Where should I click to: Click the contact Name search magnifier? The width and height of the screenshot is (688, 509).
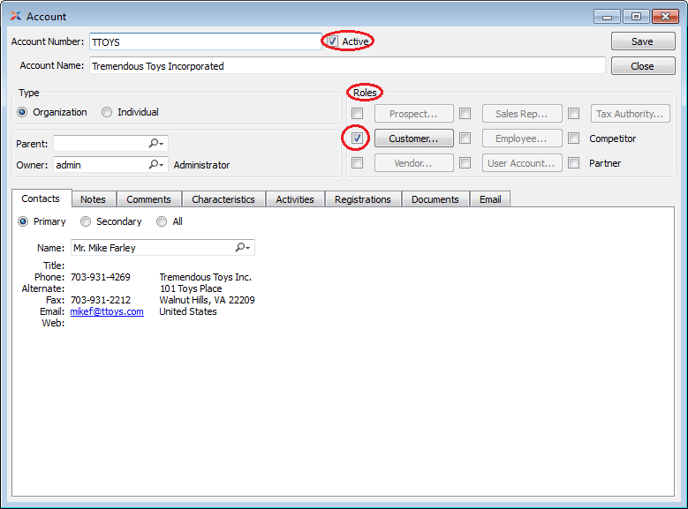pos(243,248)
